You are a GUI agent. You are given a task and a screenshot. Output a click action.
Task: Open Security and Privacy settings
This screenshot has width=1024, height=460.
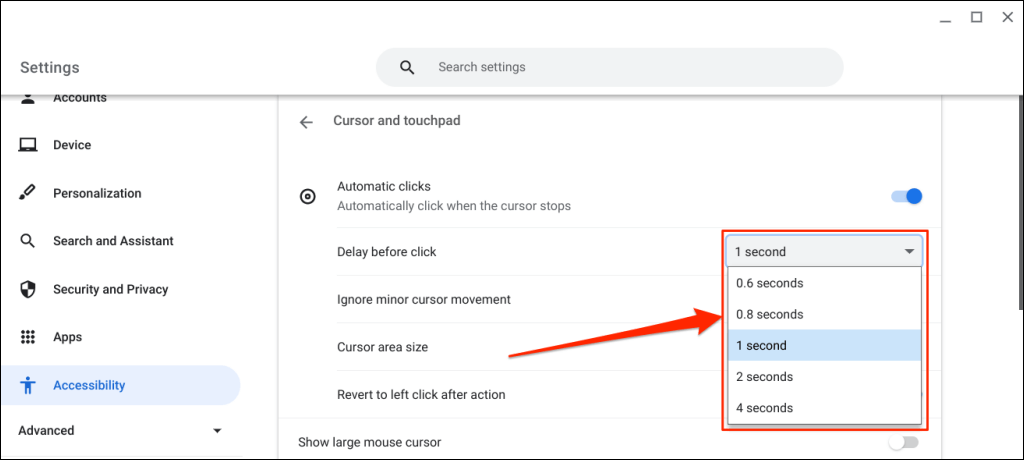coord(110,289)
